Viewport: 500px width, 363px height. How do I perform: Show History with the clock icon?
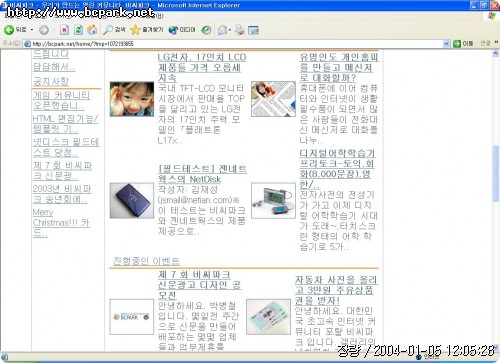coord(206,30)
